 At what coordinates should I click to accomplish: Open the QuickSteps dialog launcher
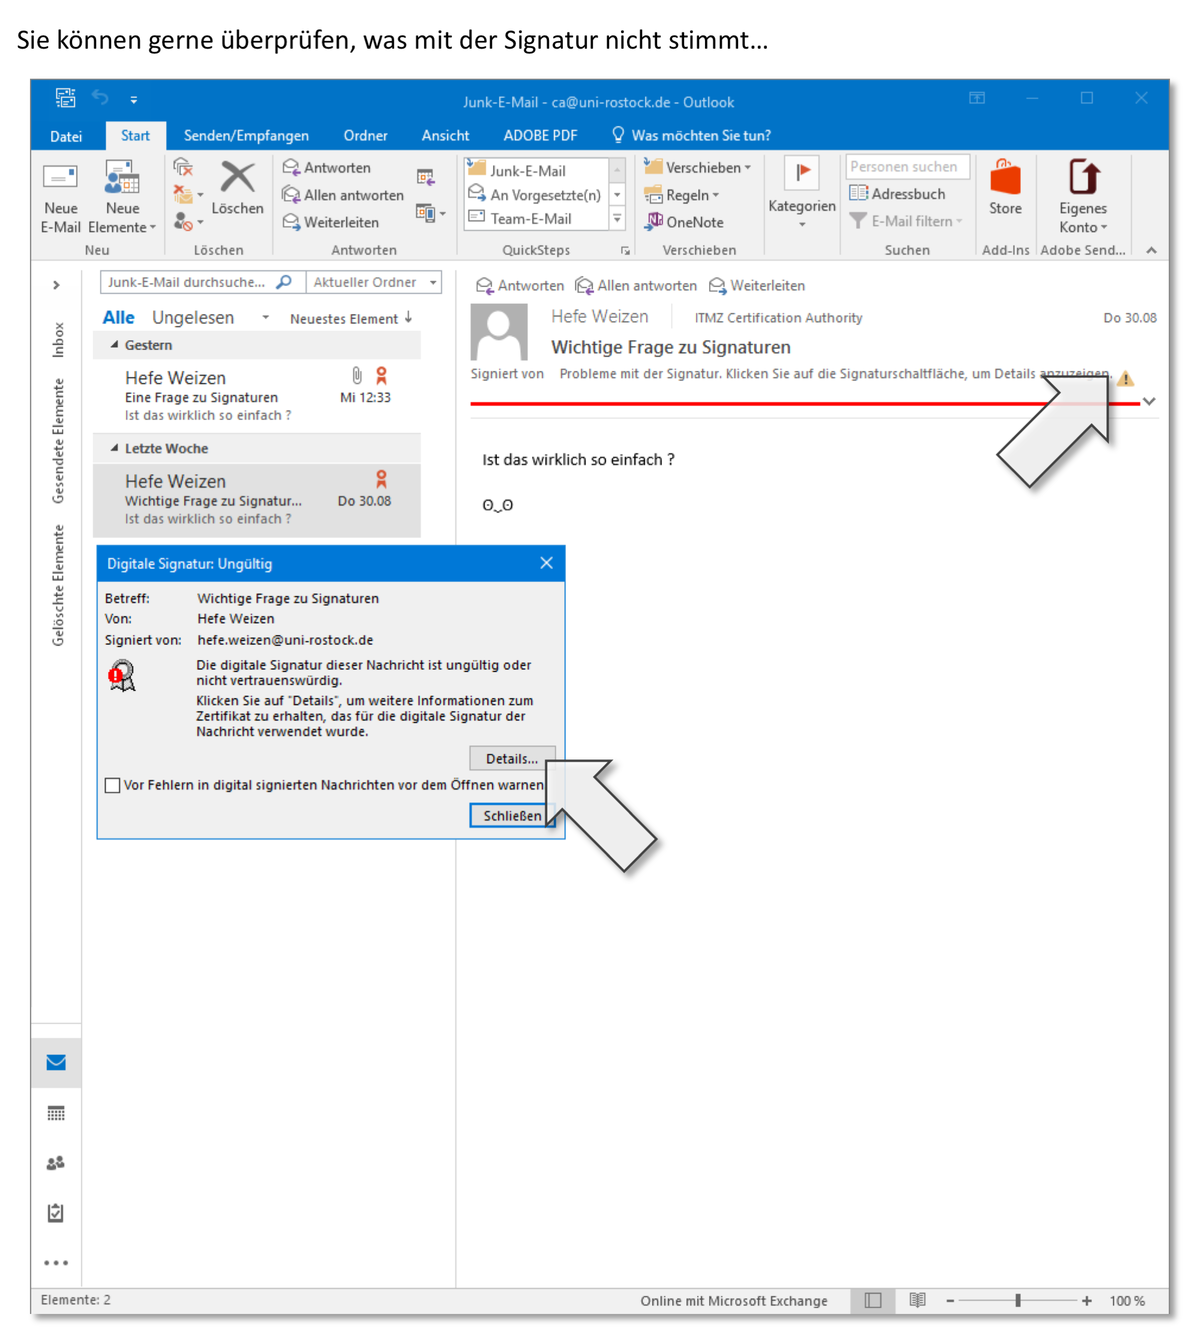[625, 250]
